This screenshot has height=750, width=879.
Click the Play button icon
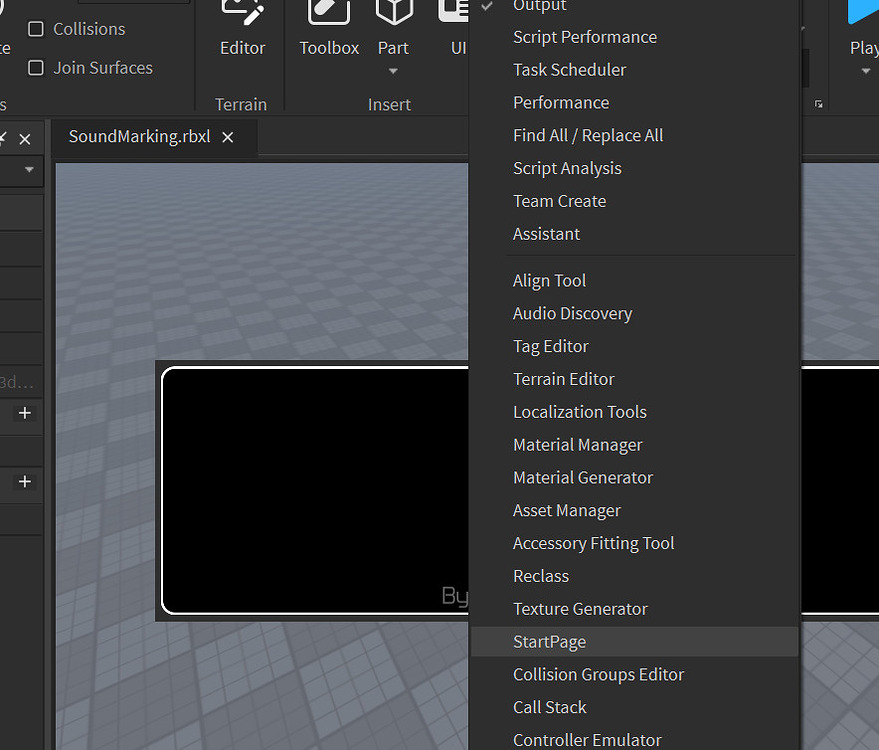click(x=863, y=12)
